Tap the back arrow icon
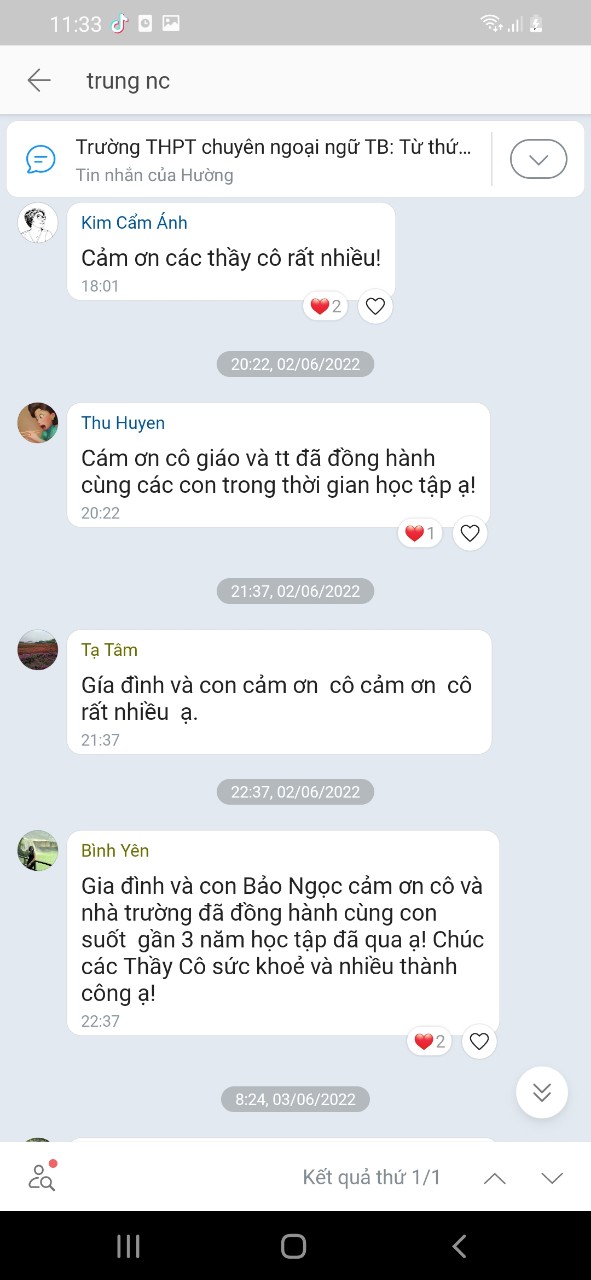This screenshot has height=1280, width=591. pyautogui.click(x=39, y=81)
